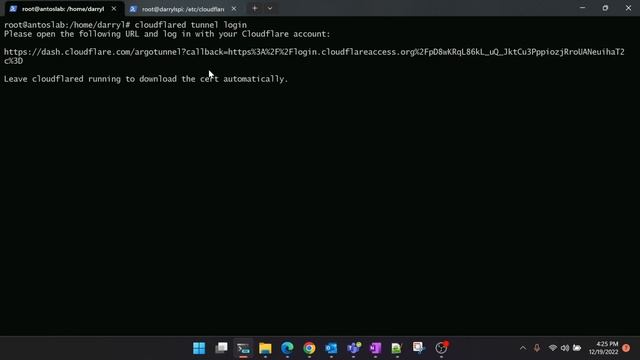This screenshot has width=640, height=360.
Task: Show hidden system tray icons
Action: [523, 348]
